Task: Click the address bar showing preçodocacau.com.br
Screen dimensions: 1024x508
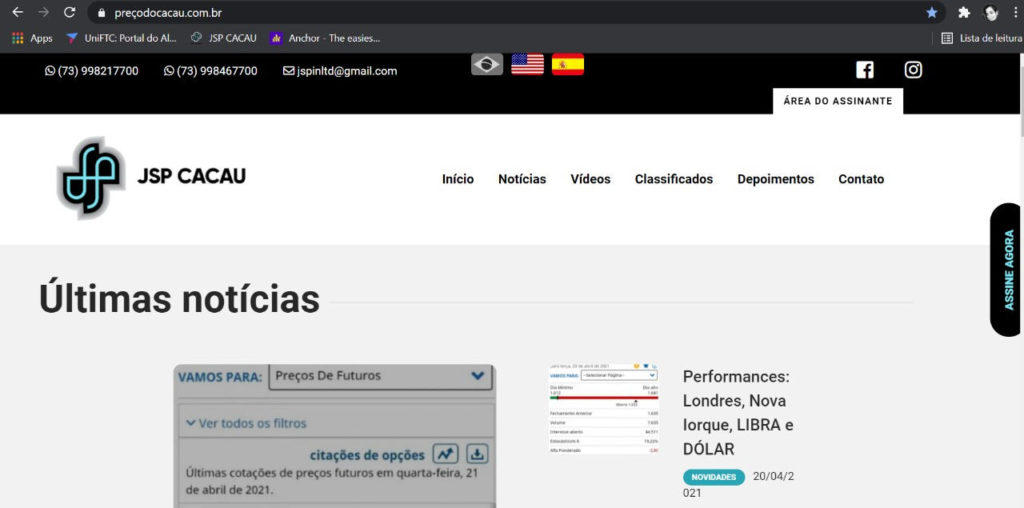Action: point(500,13)
